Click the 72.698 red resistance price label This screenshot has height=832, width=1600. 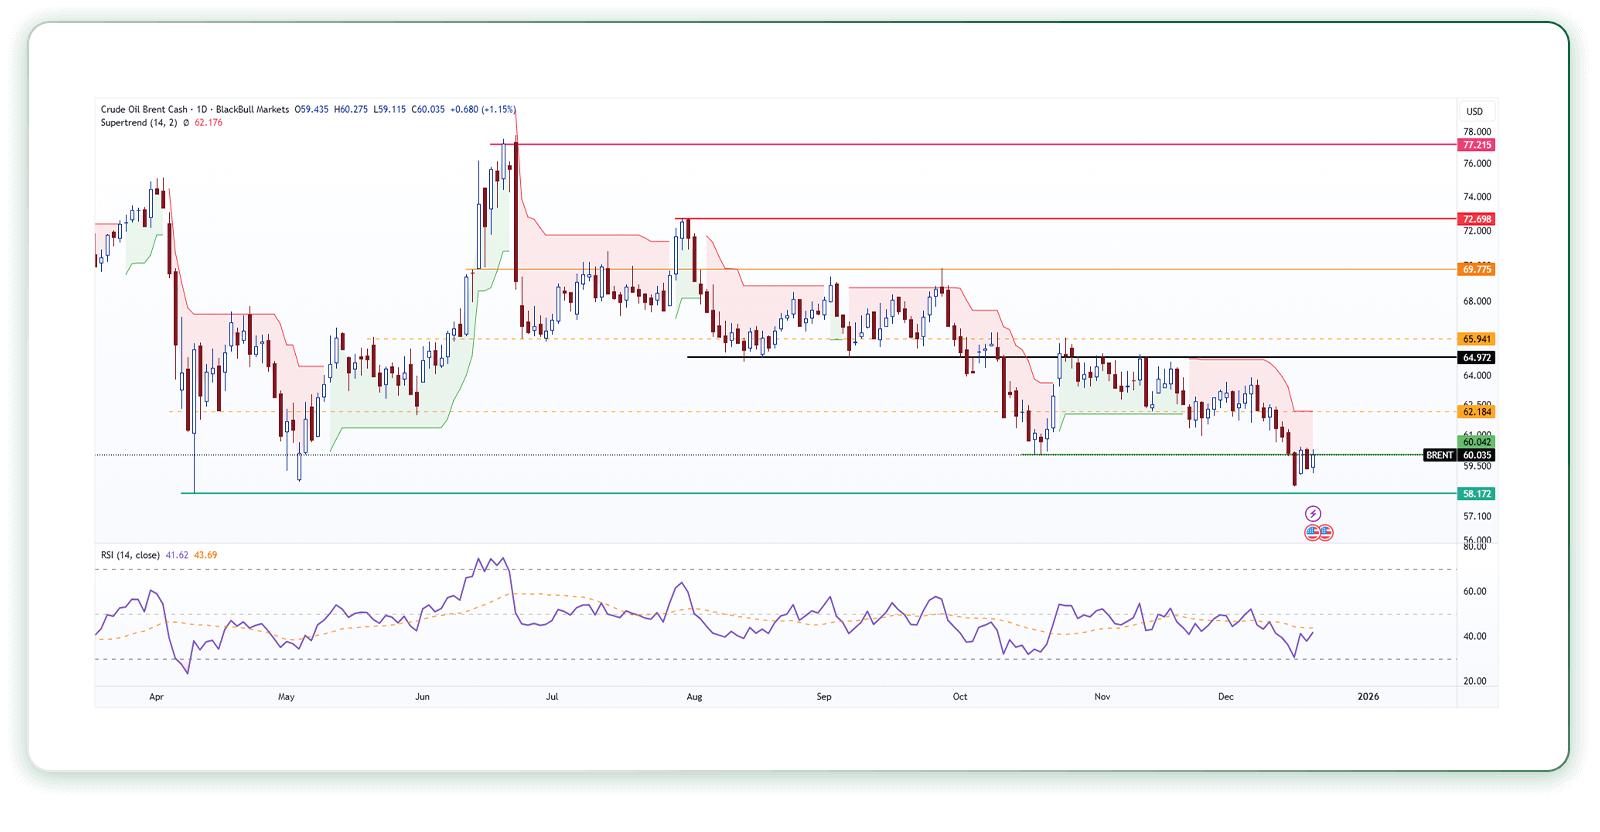pos(1476,219)
